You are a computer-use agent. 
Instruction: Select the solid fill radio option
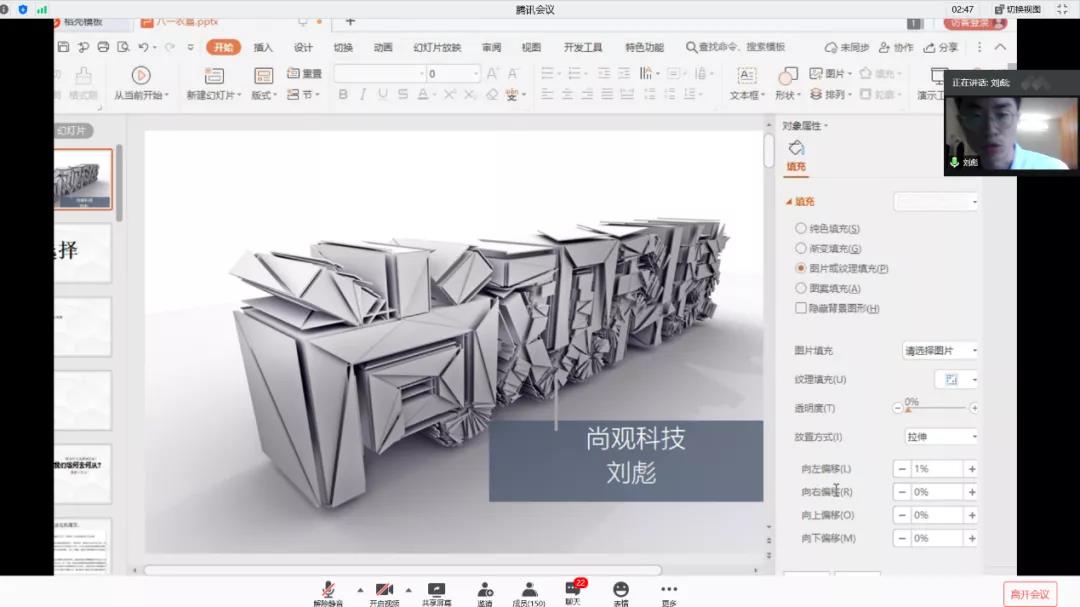coord(801,229)
